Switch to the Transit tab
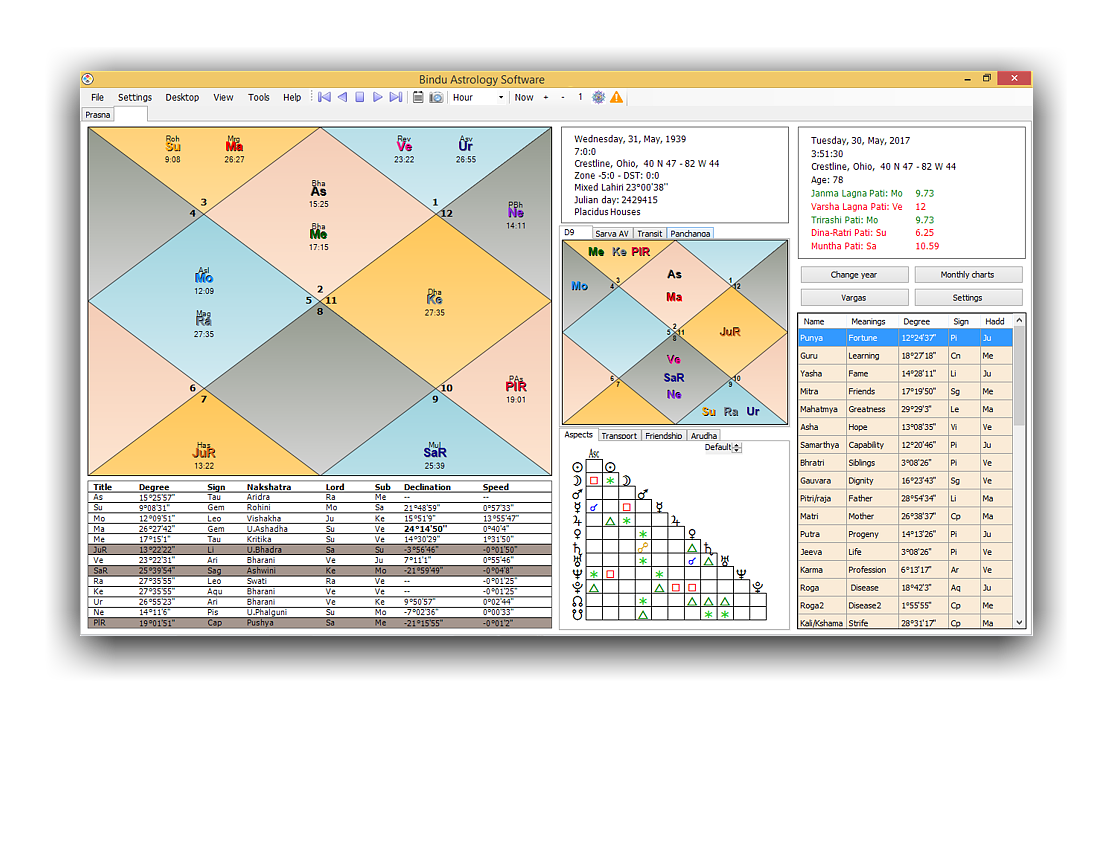The image size is (1112, 856). [649, 233]
